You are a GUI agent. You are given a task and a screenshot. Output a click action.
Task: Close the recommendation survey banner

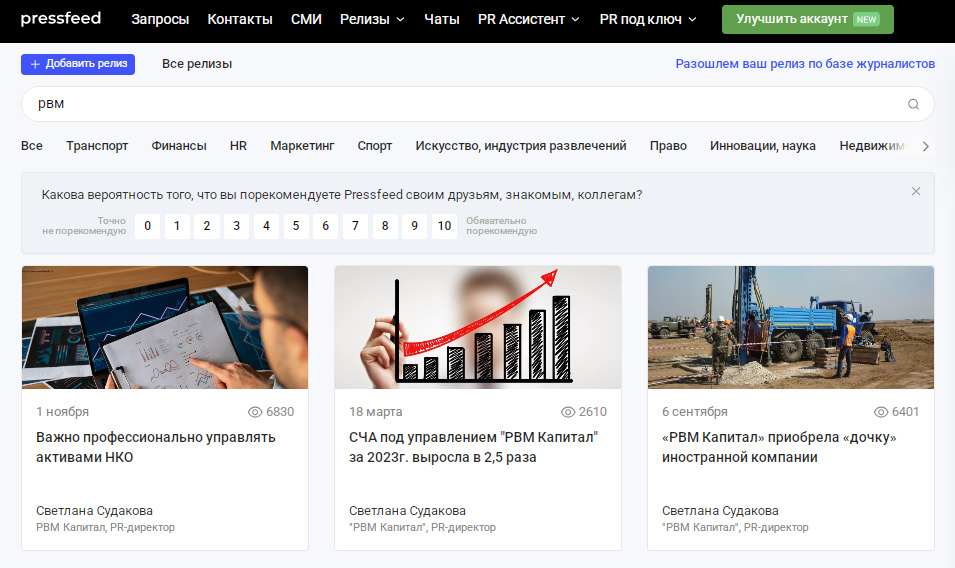(x=915, y=191)
